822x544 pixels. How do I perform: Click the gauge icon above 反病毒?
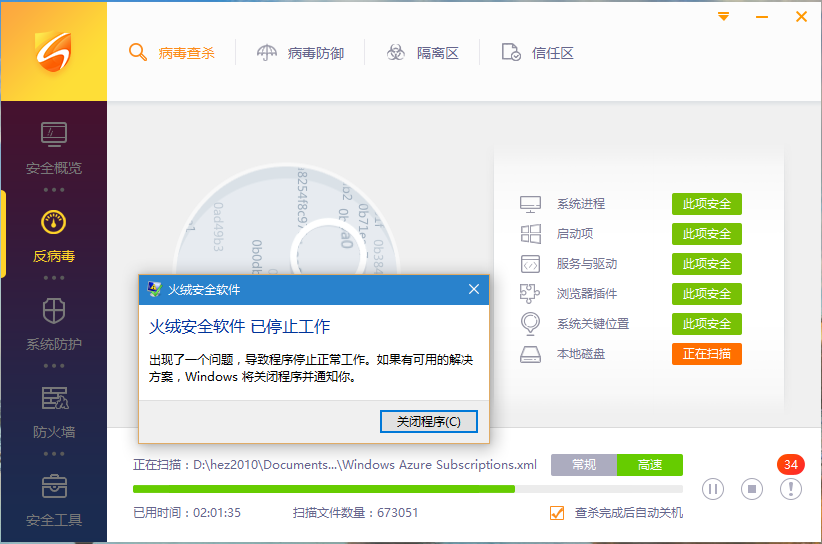pyautogui.click(x=53, y=222)
